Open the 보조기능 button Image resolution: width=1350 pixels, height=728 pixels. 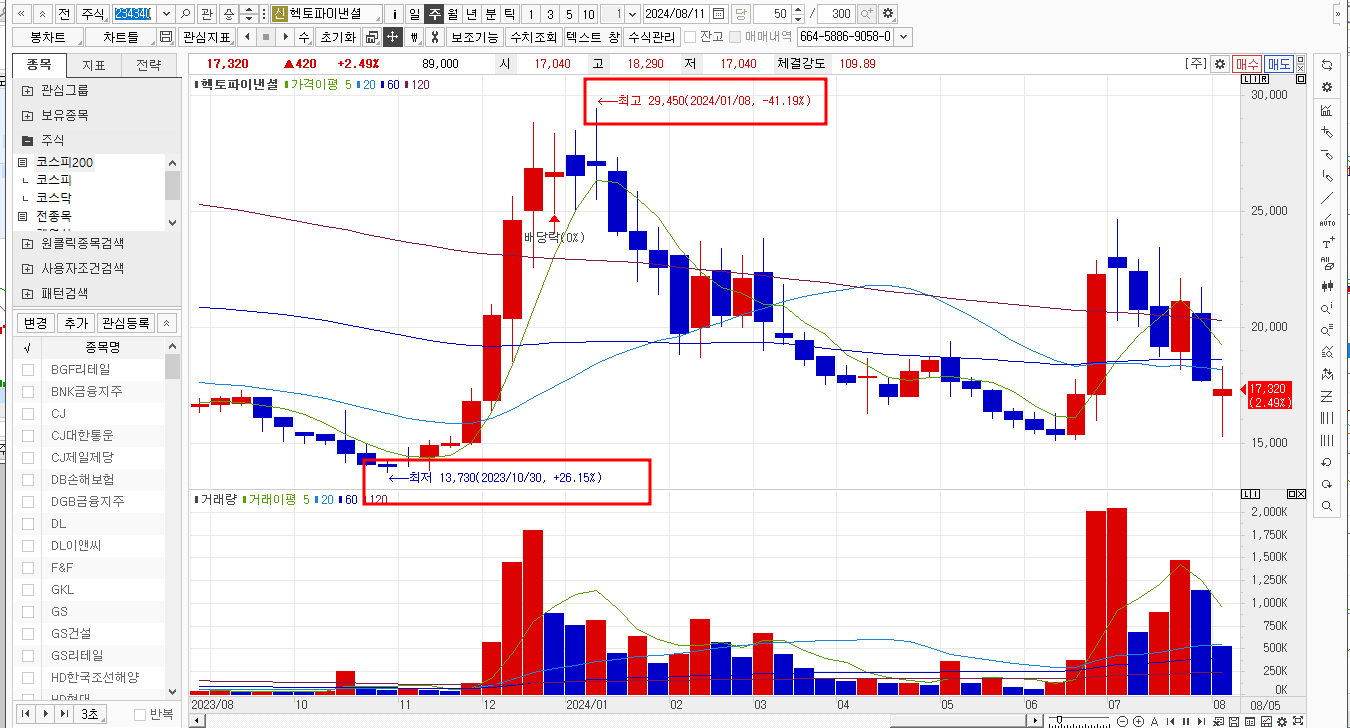pyautogui.click(x=474, y=37)
